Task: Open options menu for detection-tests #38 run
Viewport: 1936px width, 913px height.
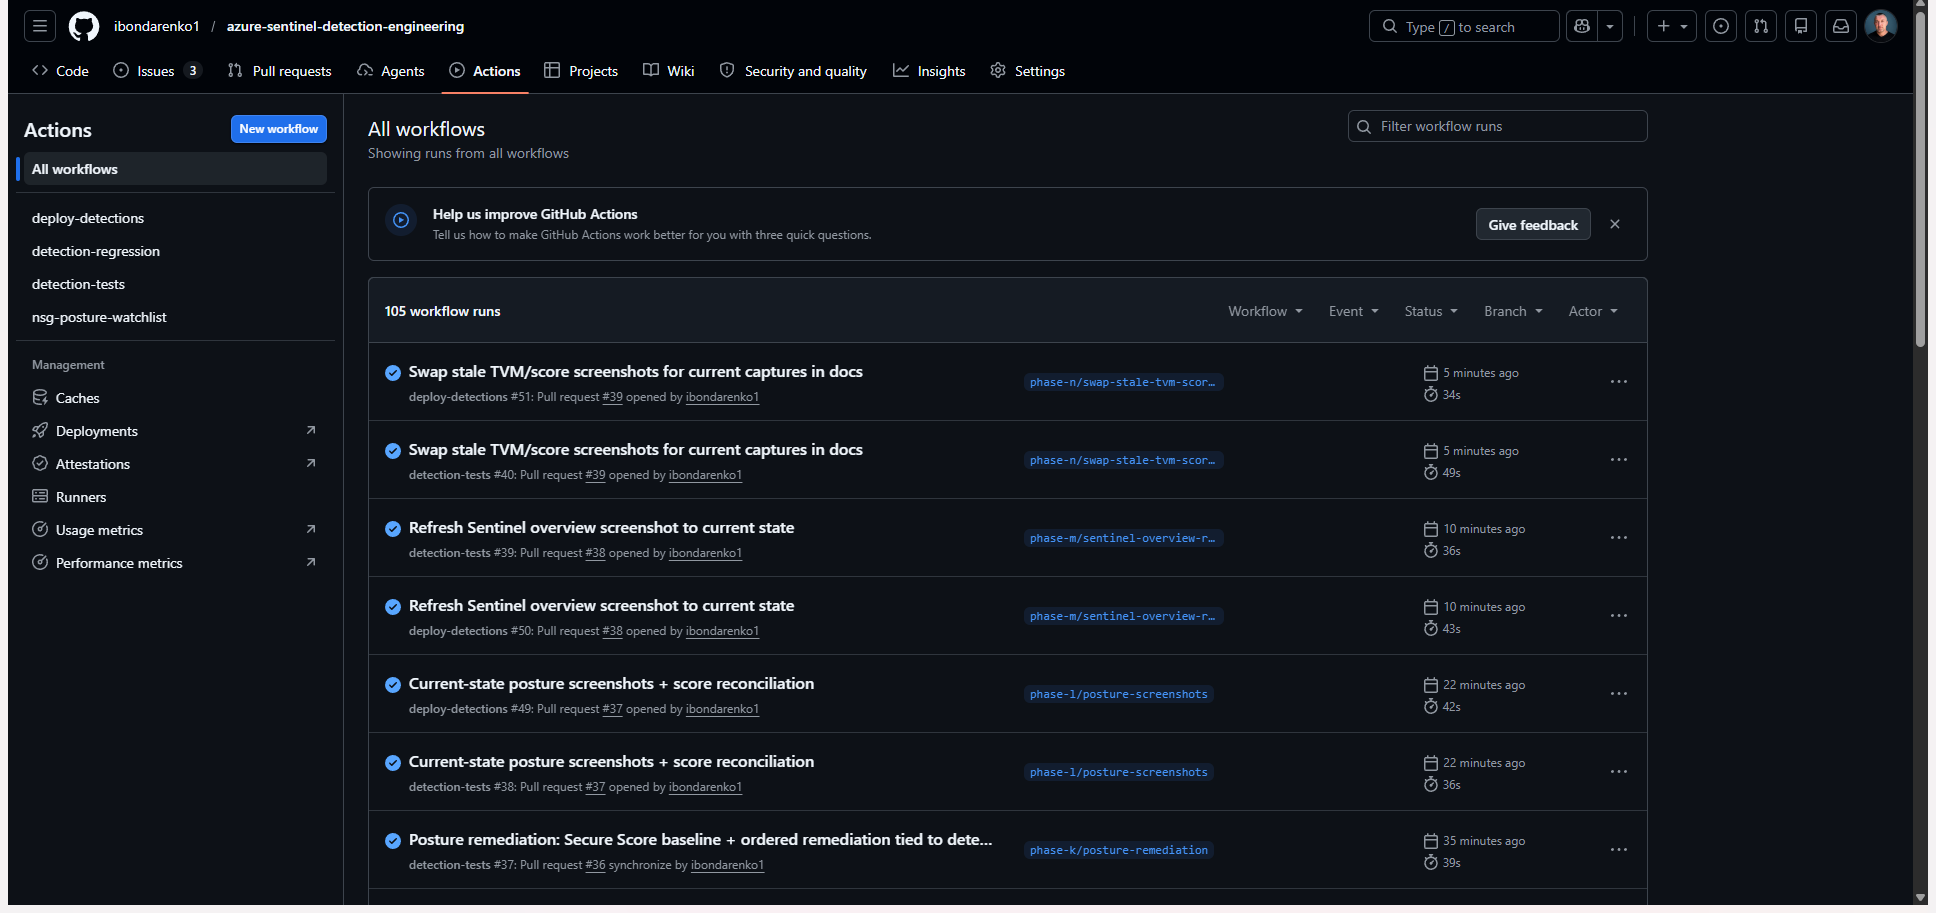Action: (x=1618, y=772)
